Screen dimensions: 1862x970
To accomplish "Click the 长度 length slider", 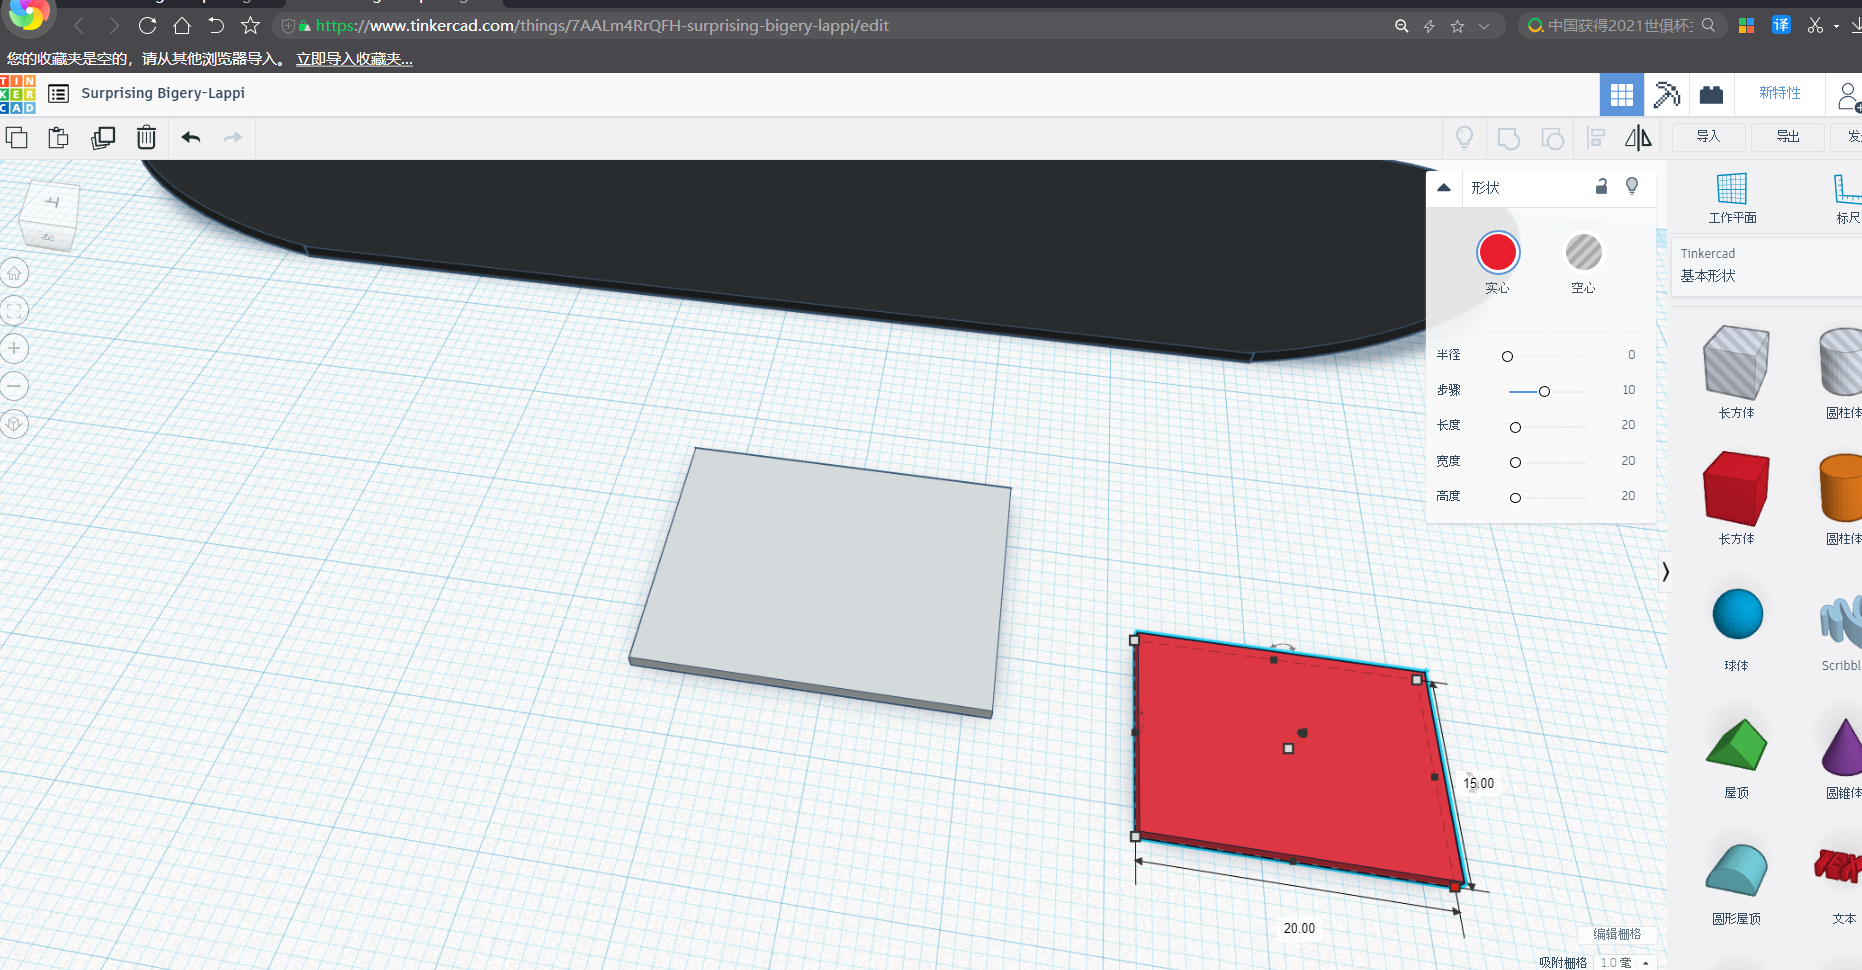I will click(1548, 427).
